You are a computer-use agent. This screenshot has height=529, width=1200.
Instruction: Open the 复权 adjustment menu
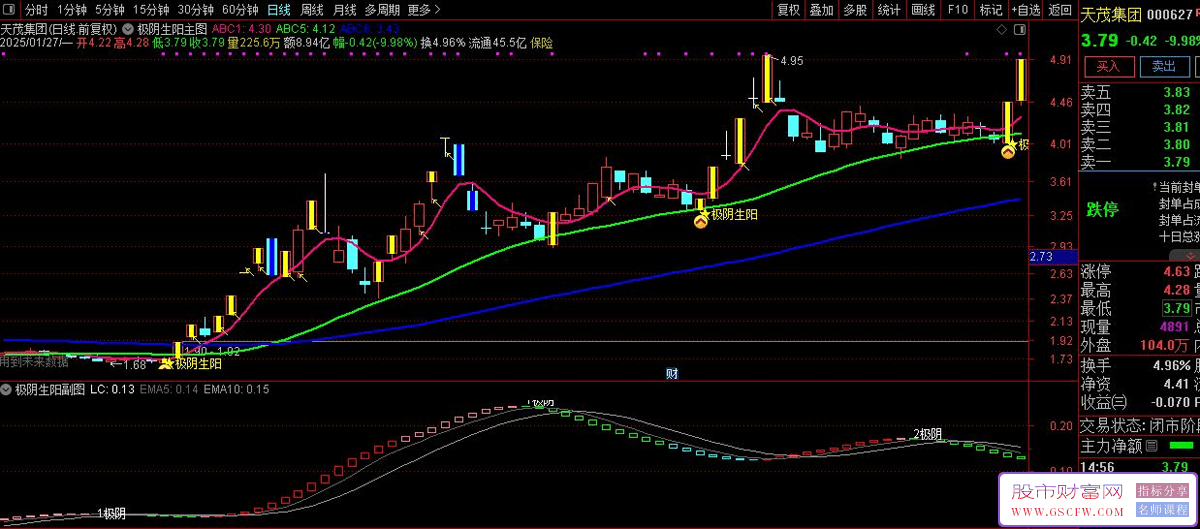pyautogui.click(x=788, y=10)
